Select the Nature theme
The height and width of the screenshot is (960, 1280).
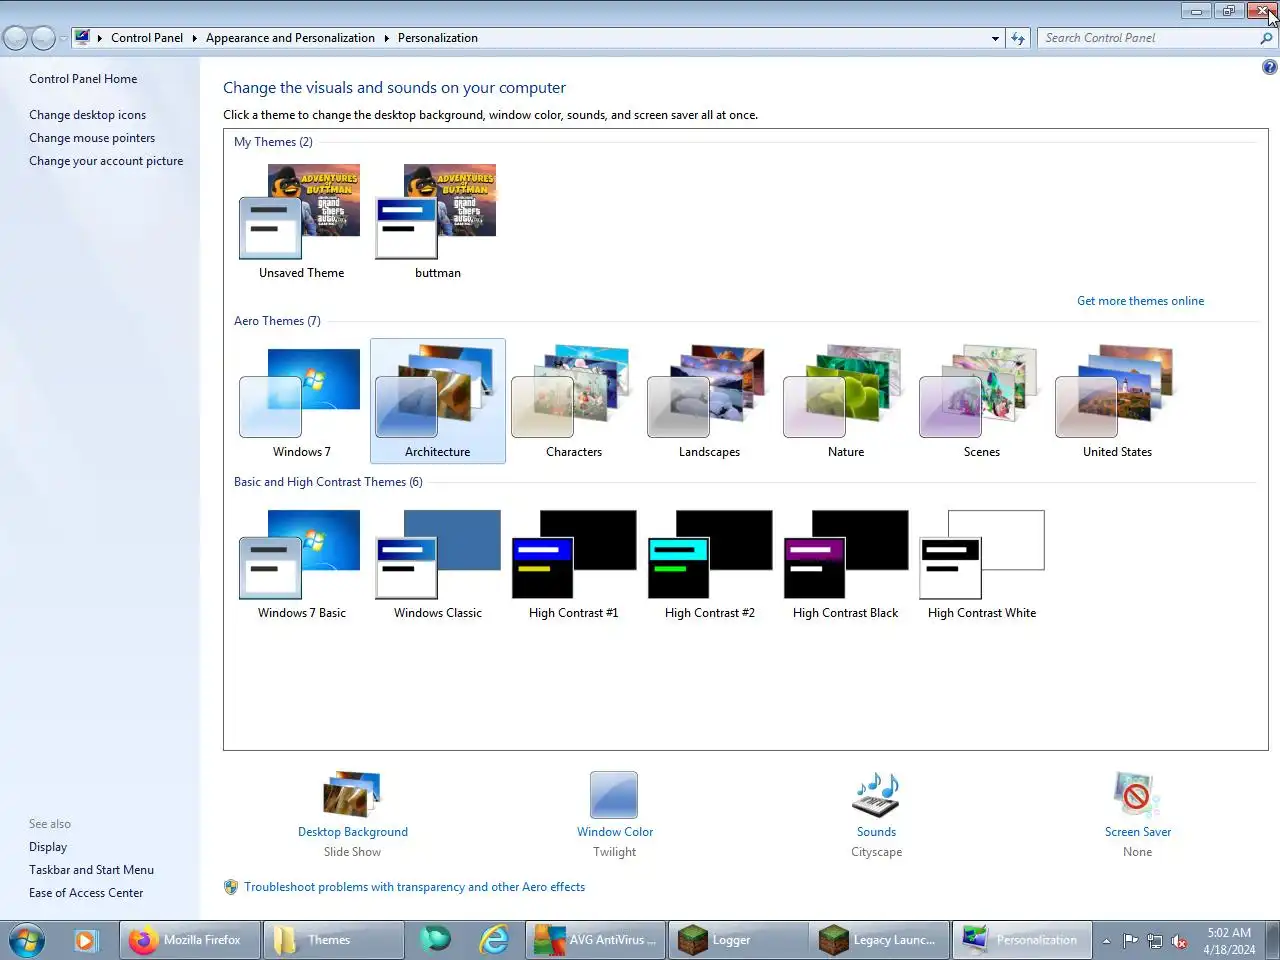[x=845, y=401]
